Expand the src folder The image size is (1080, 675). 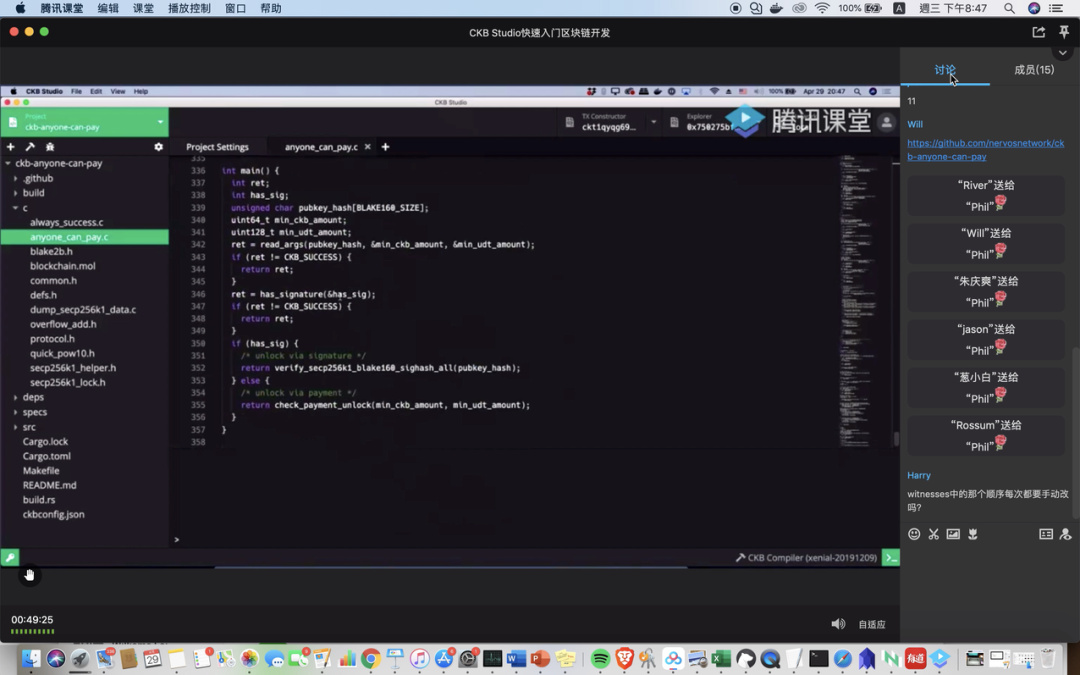coord(15,427)
